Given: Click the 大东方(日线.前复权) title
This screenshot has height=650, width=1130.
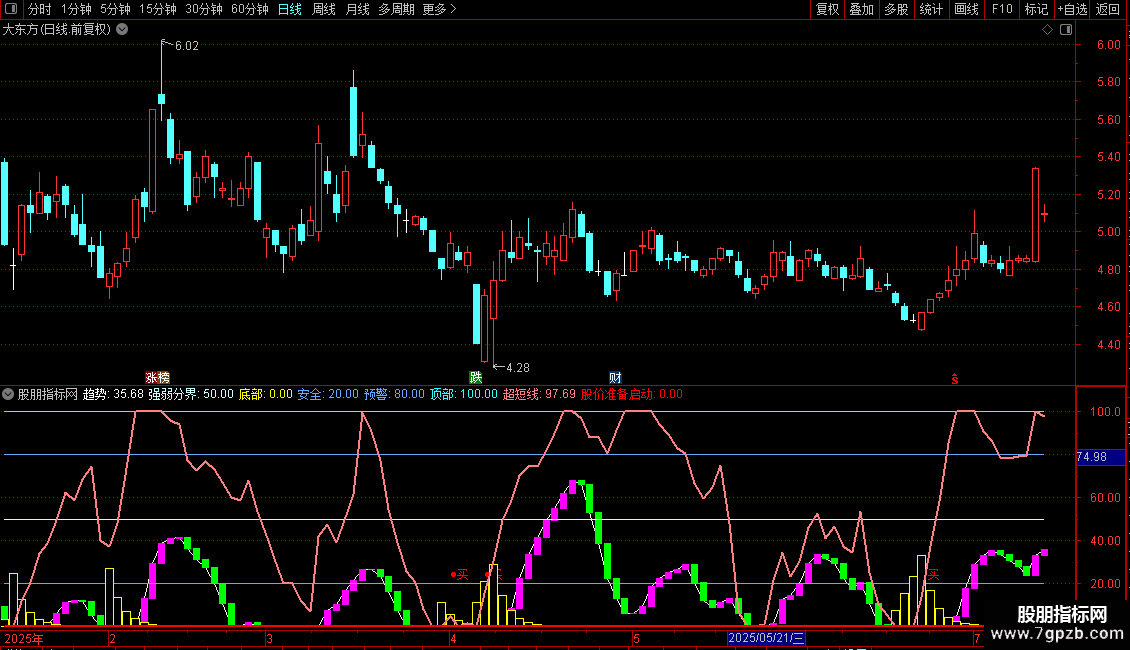Looking at the screenshot, I should tap(56, 30).
